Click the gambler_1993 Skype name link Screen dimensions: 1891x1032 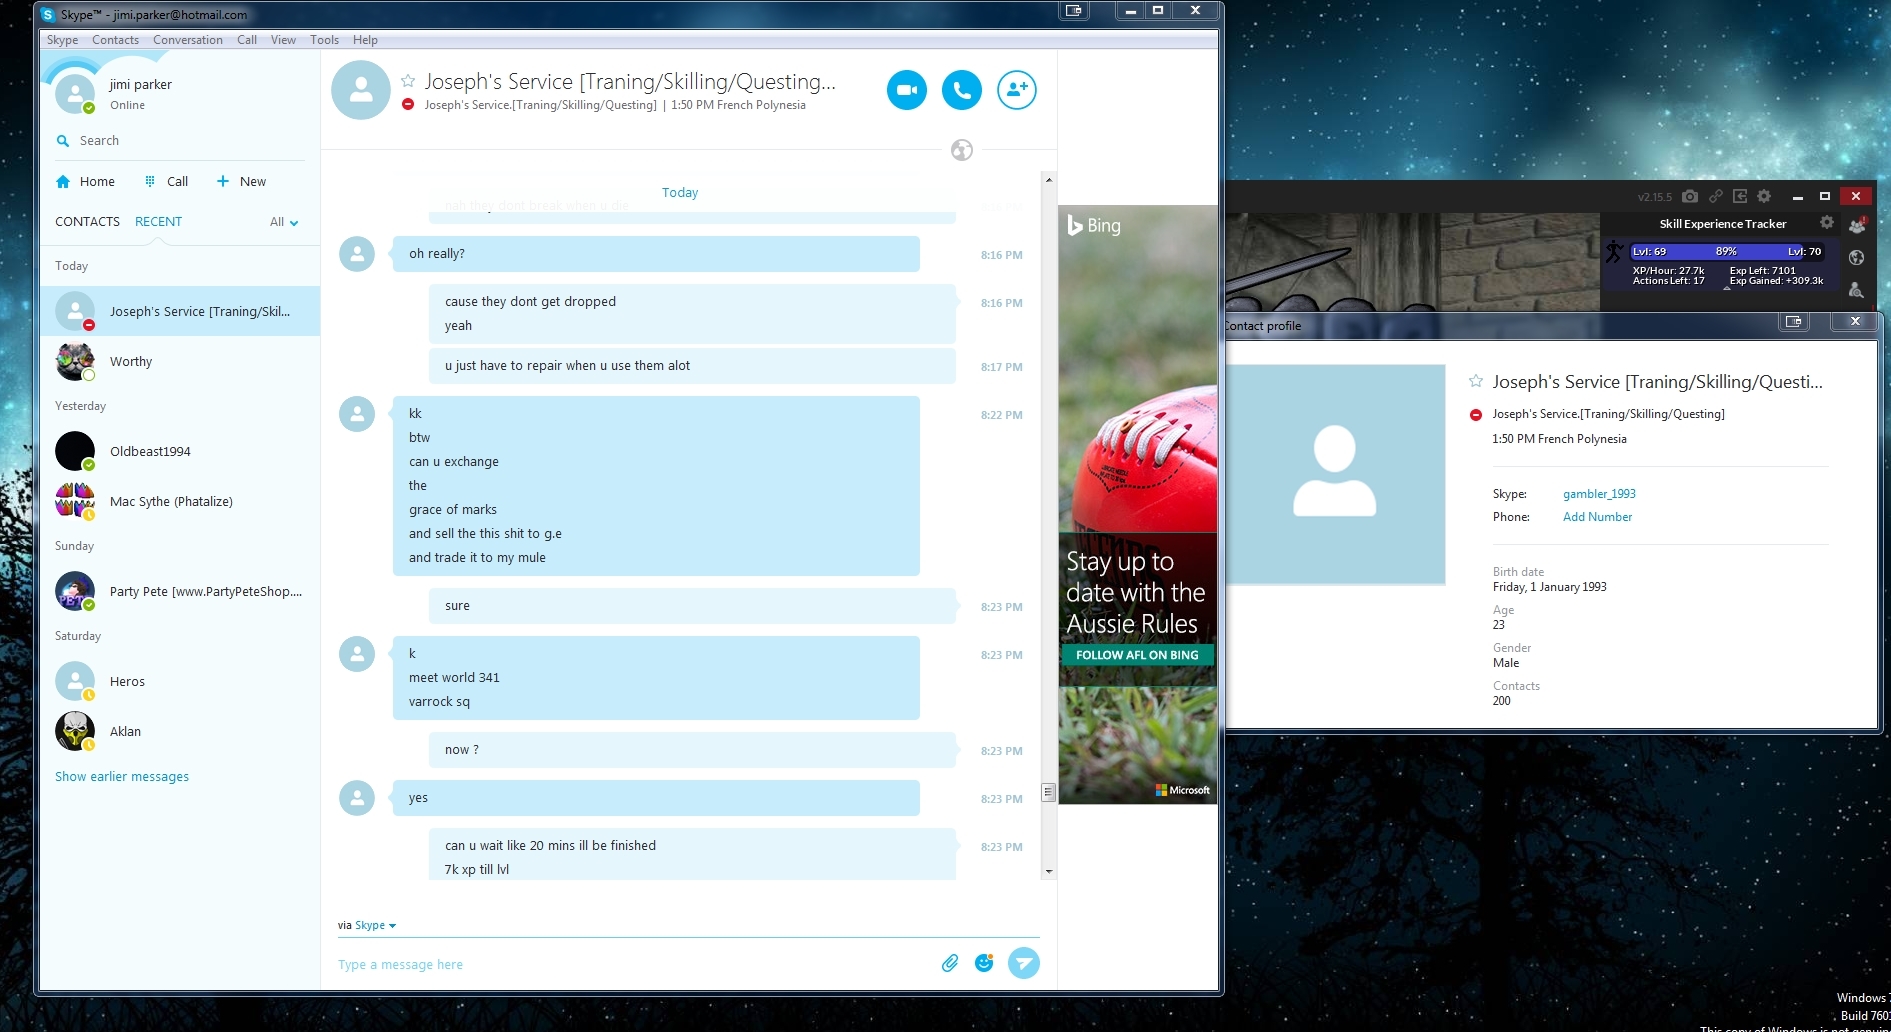coord(1599,494)
